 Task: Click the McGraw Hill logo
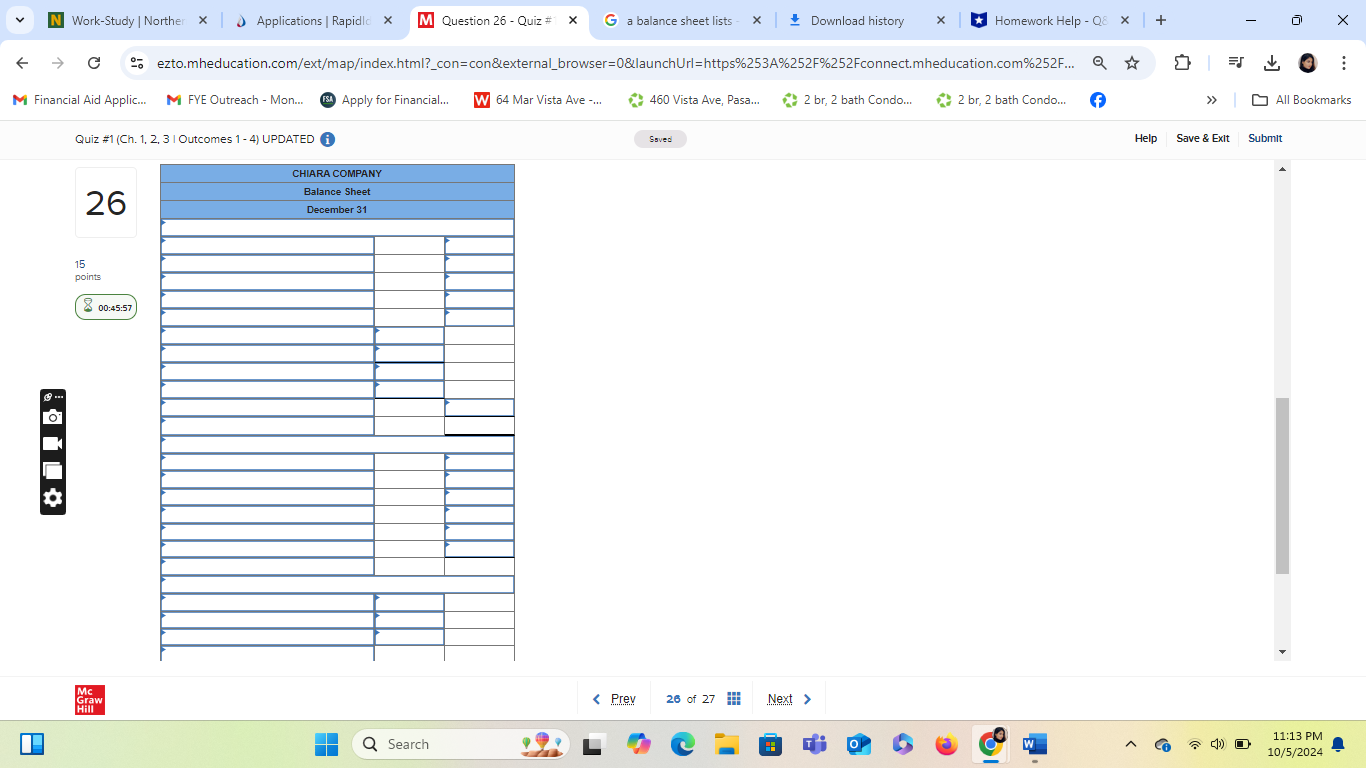click(x=90, y=700)
